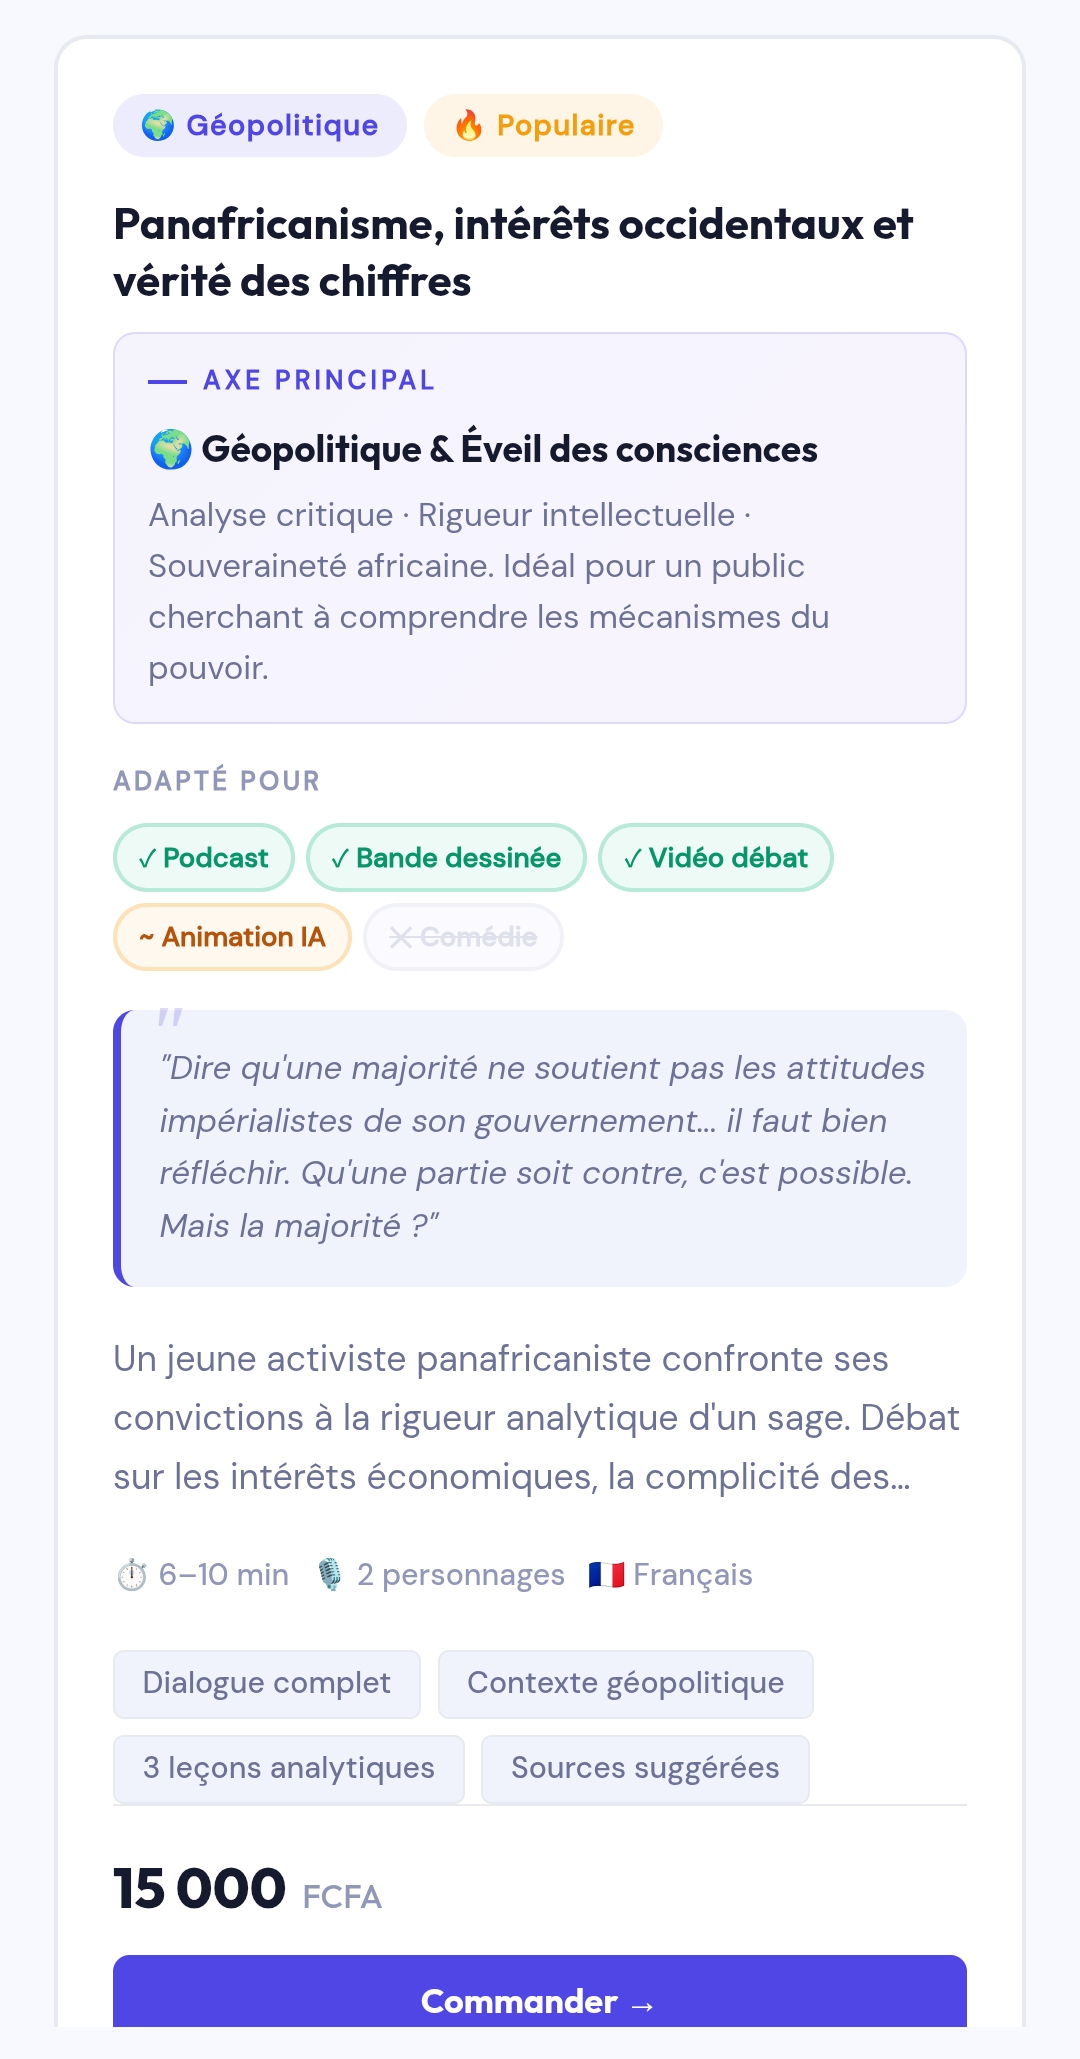This screenshot has width=1080, height=2059.
Task: Open the Populaire badge
Action: tap(543, 126)
